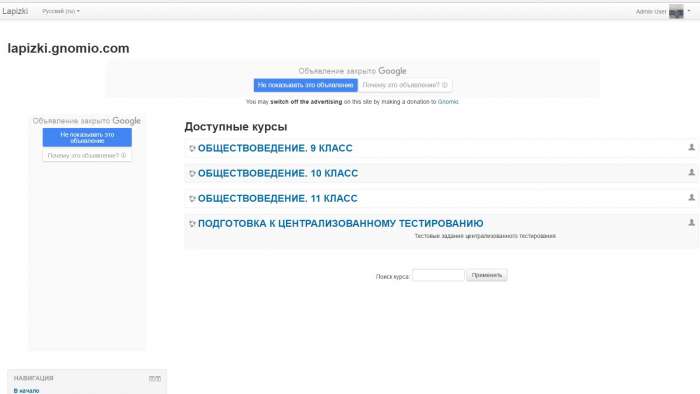Screen dimensions: 700x394
Task: Focus the Поиск курса search field
Action: click(438, 275)
